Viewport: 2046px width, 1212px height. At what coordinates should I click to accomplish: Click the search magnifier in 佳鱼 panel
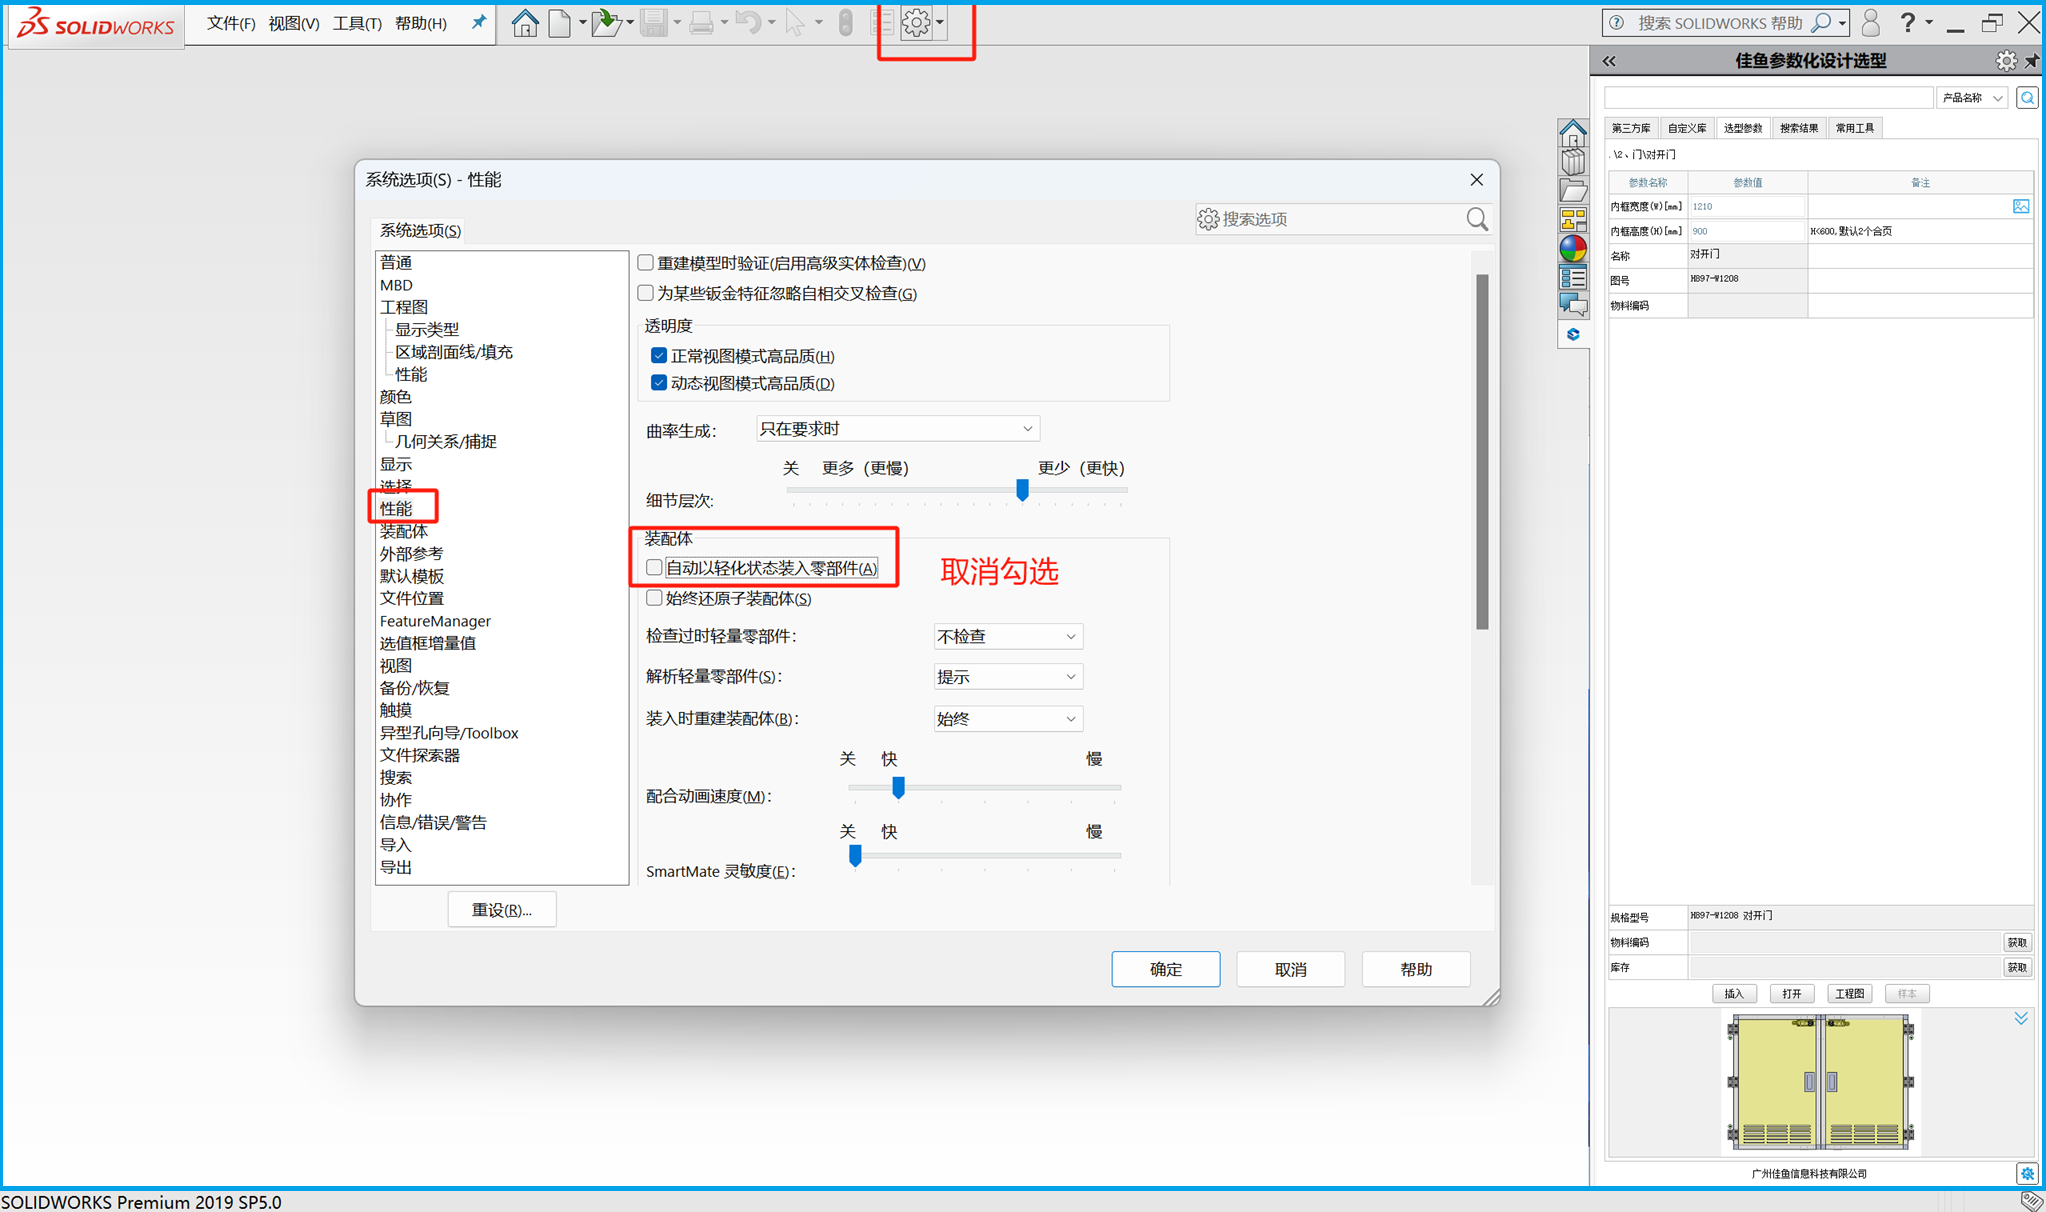click(2027, 98)
